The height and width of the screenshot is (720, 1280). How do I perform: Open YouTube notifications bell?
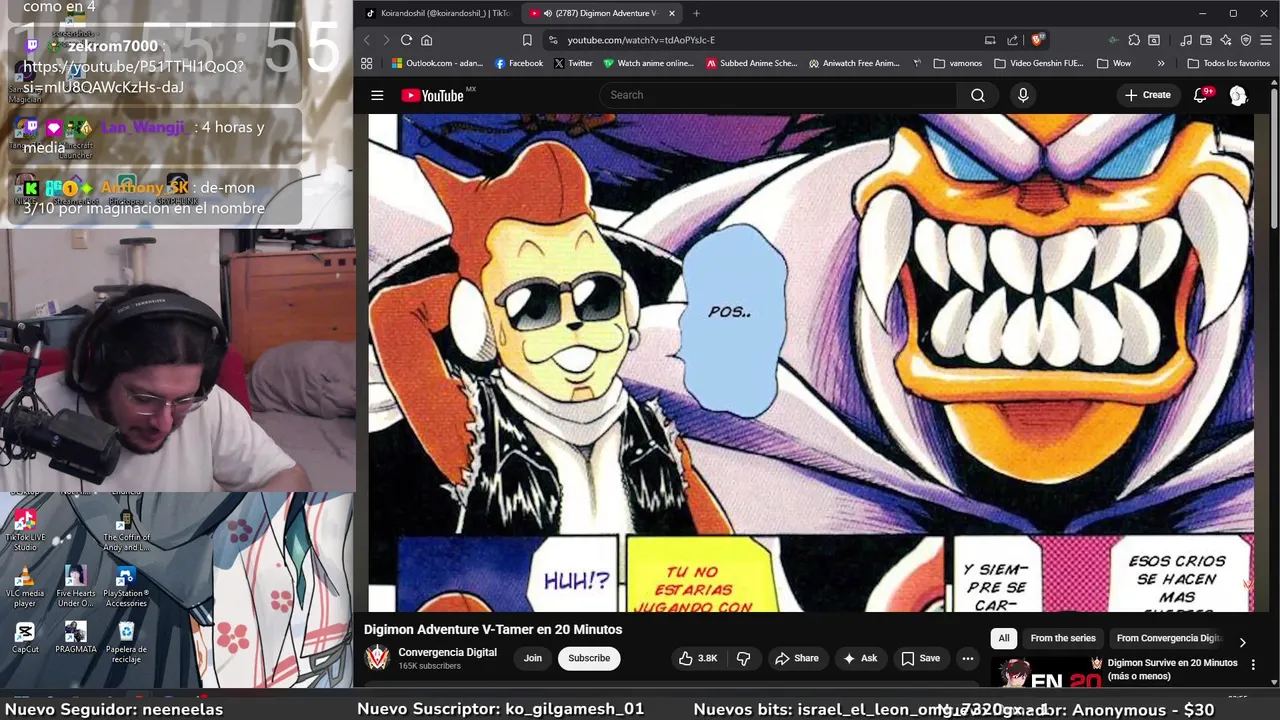point(1200,95)
